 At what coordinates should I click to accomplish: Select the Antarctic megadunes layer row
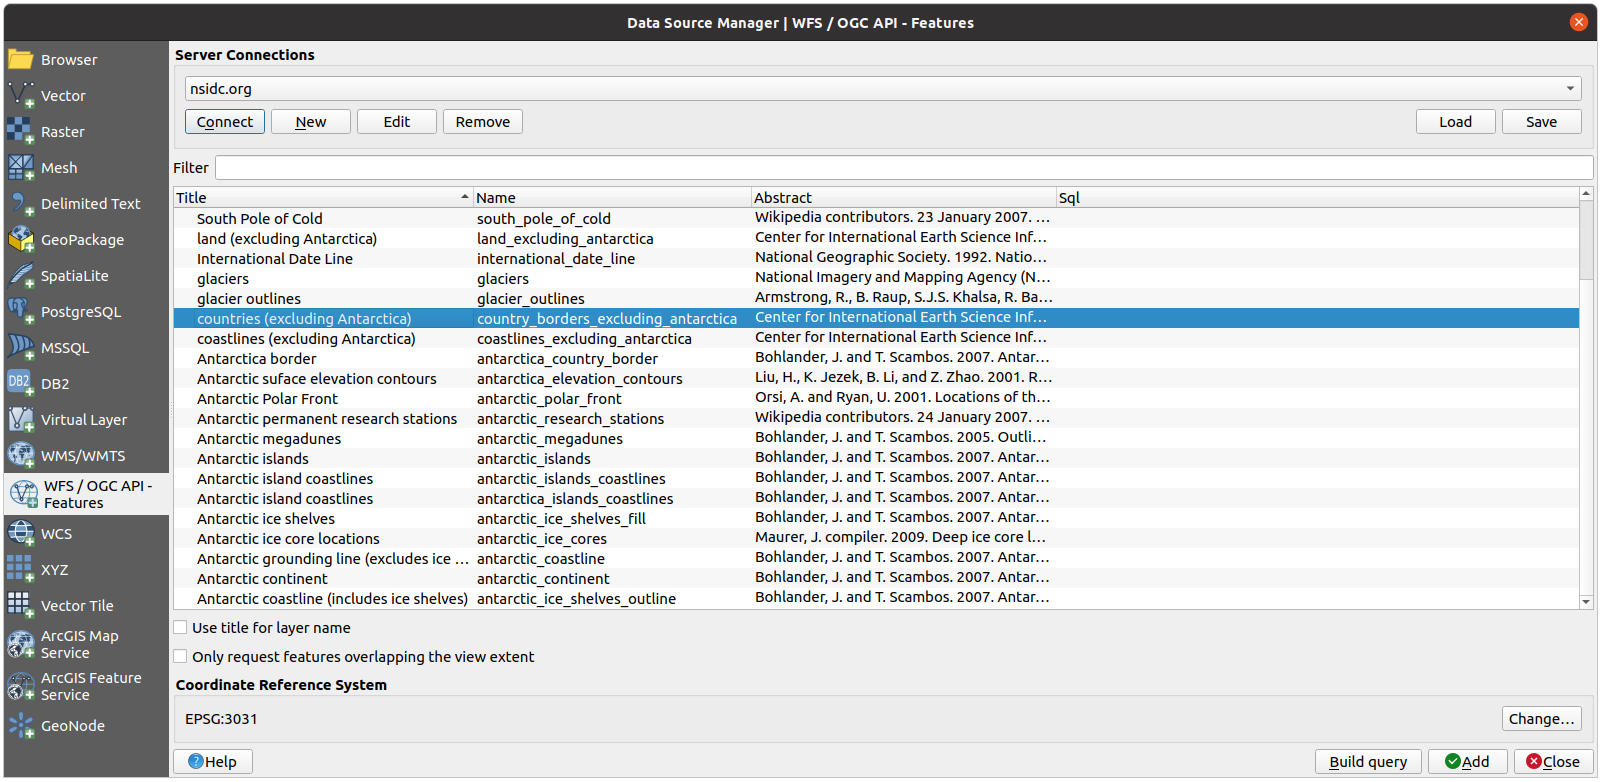tap(269, 439)
